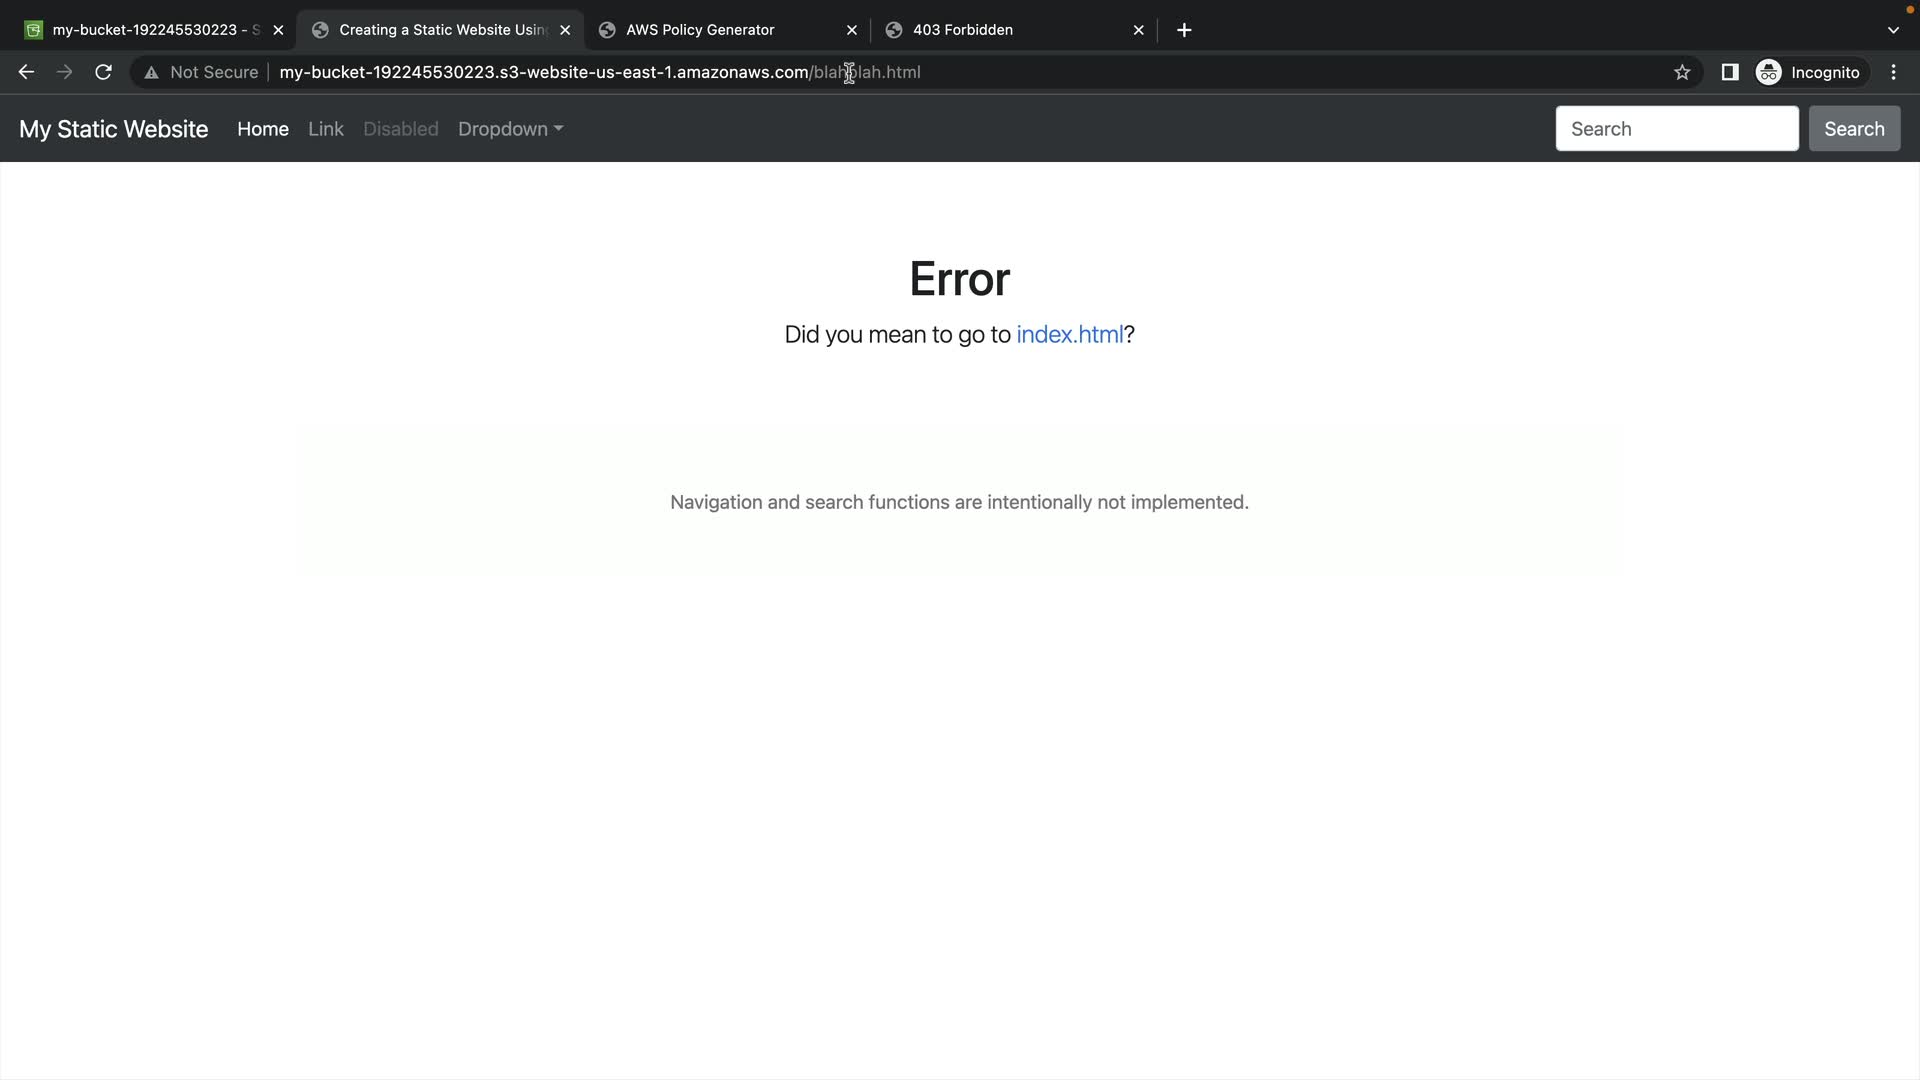The height and width of the screenshot is (1080, 1920).
Task: Close the AWS Policy Generator tab
Action: point(851,30)
